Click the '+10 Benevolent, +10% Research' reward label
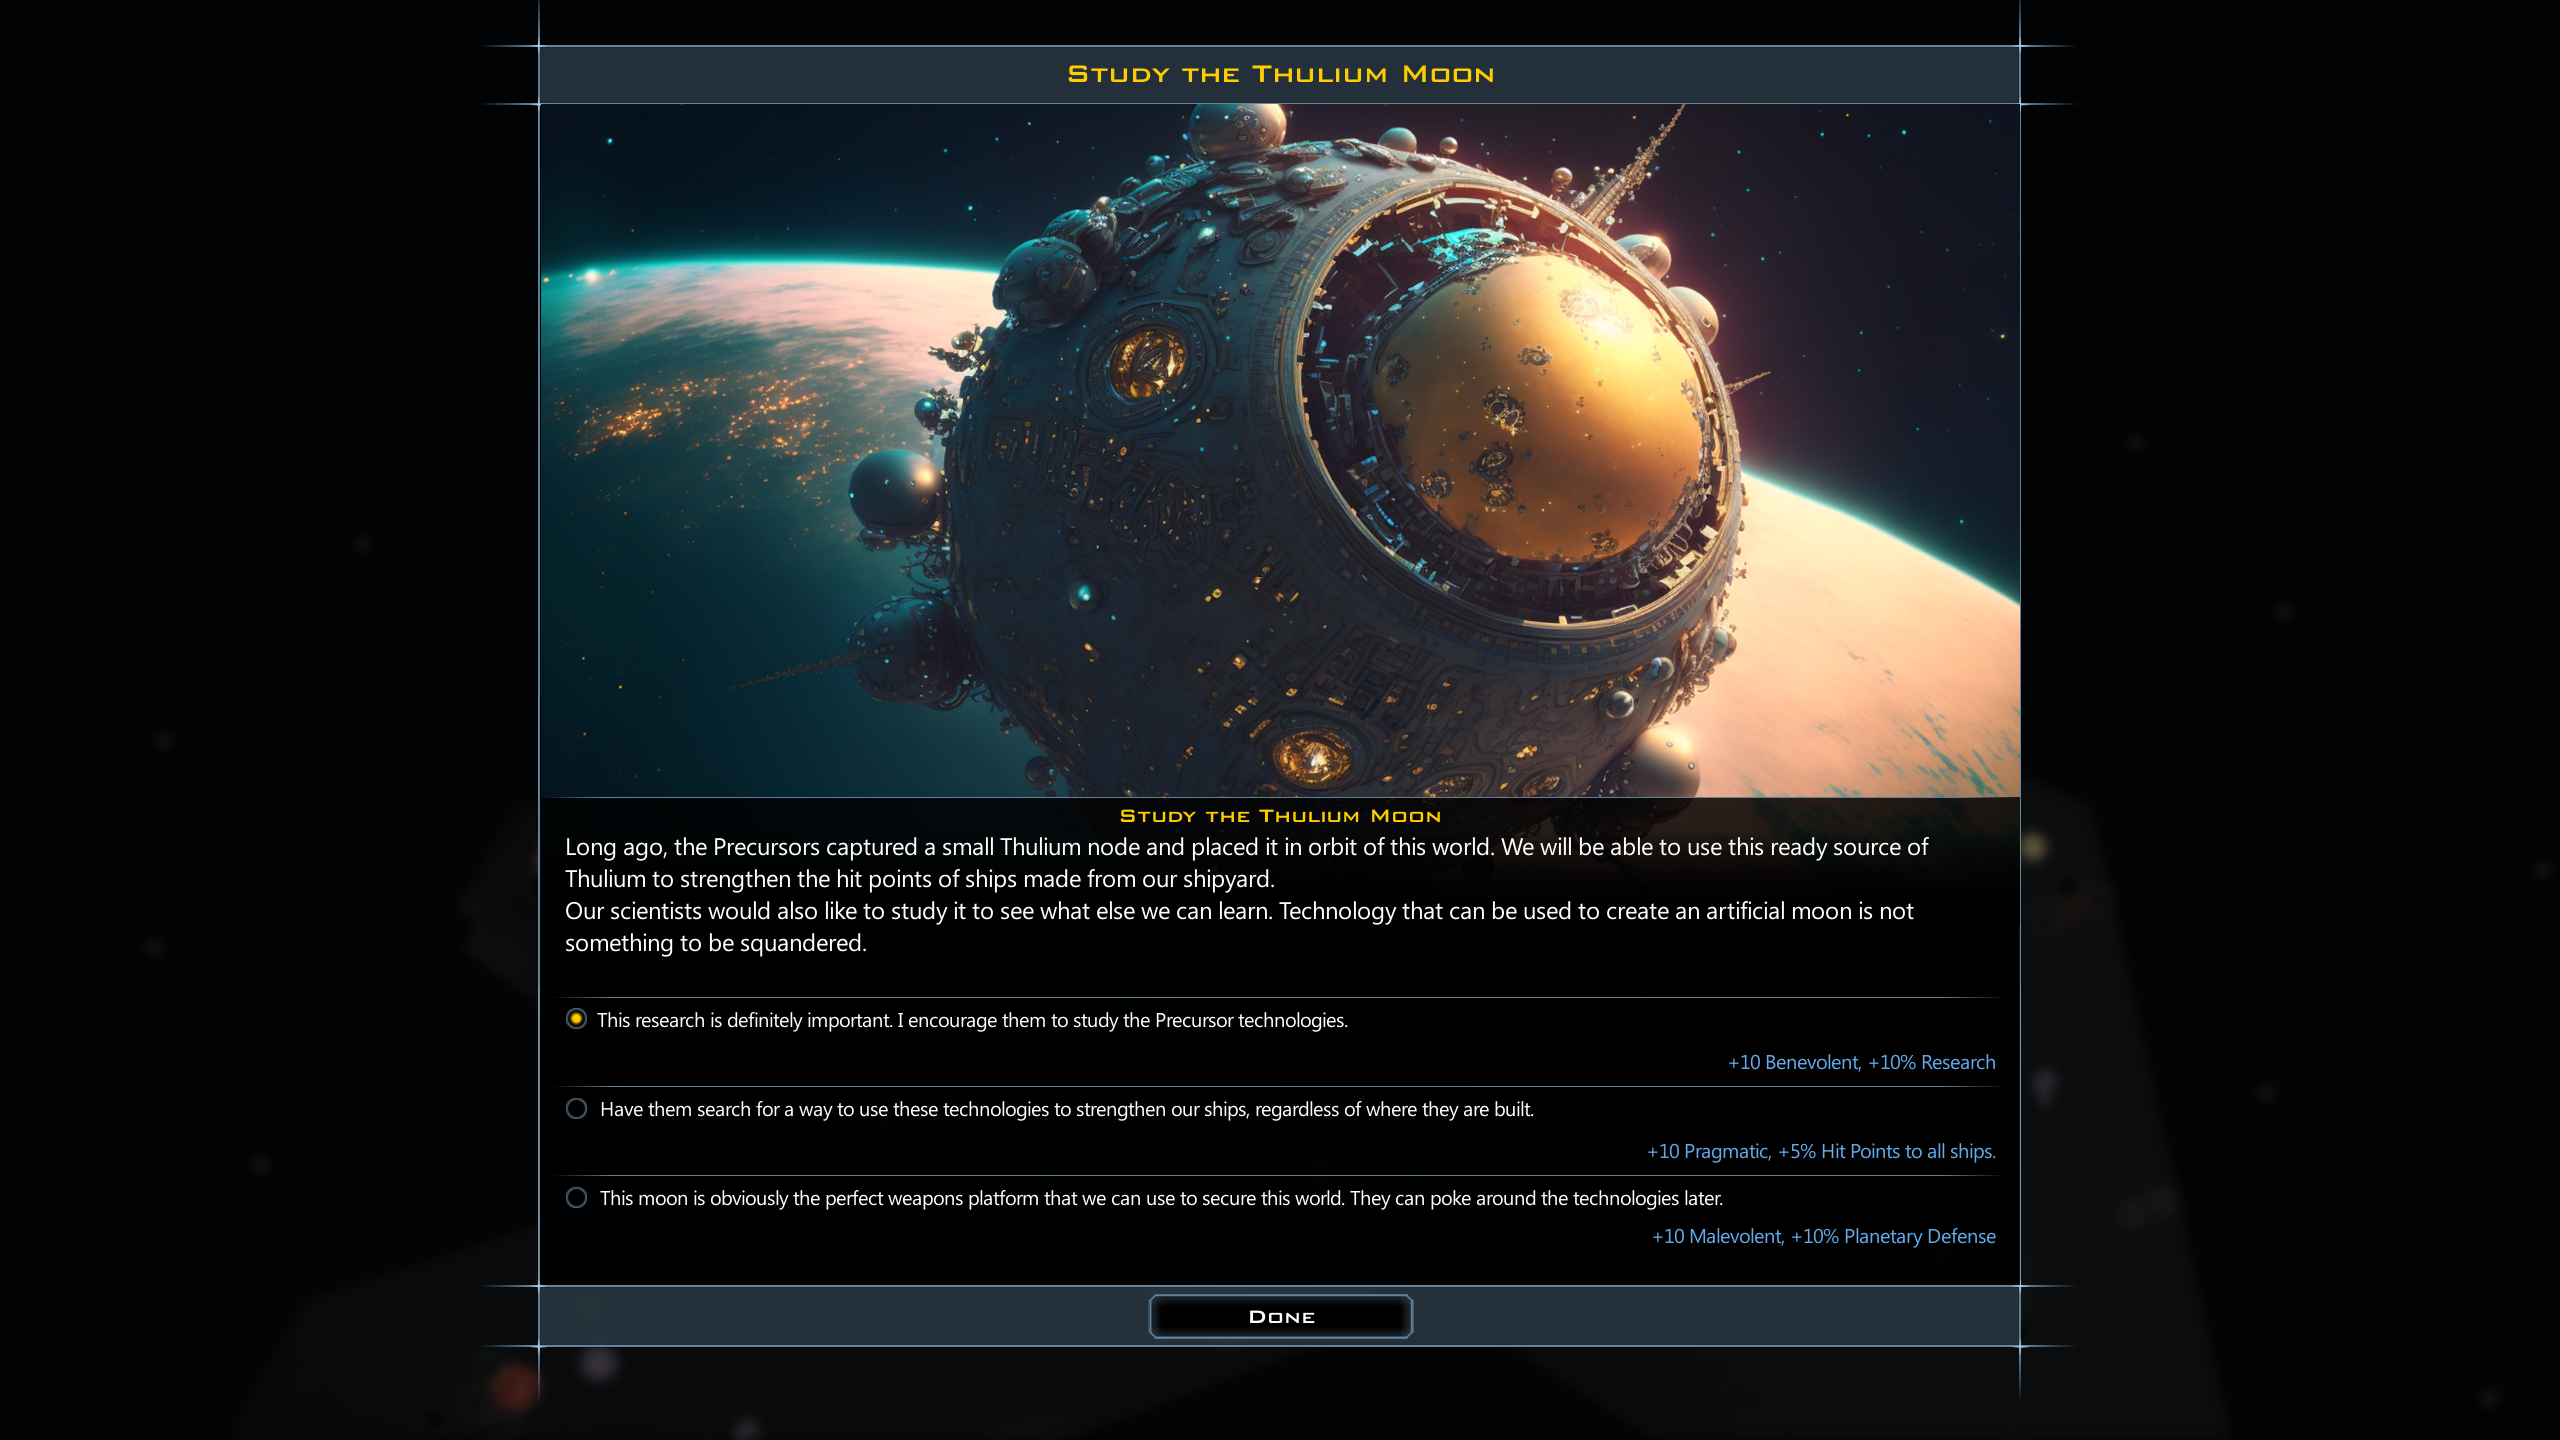2560x1440 pixels. (1861, 1062)
